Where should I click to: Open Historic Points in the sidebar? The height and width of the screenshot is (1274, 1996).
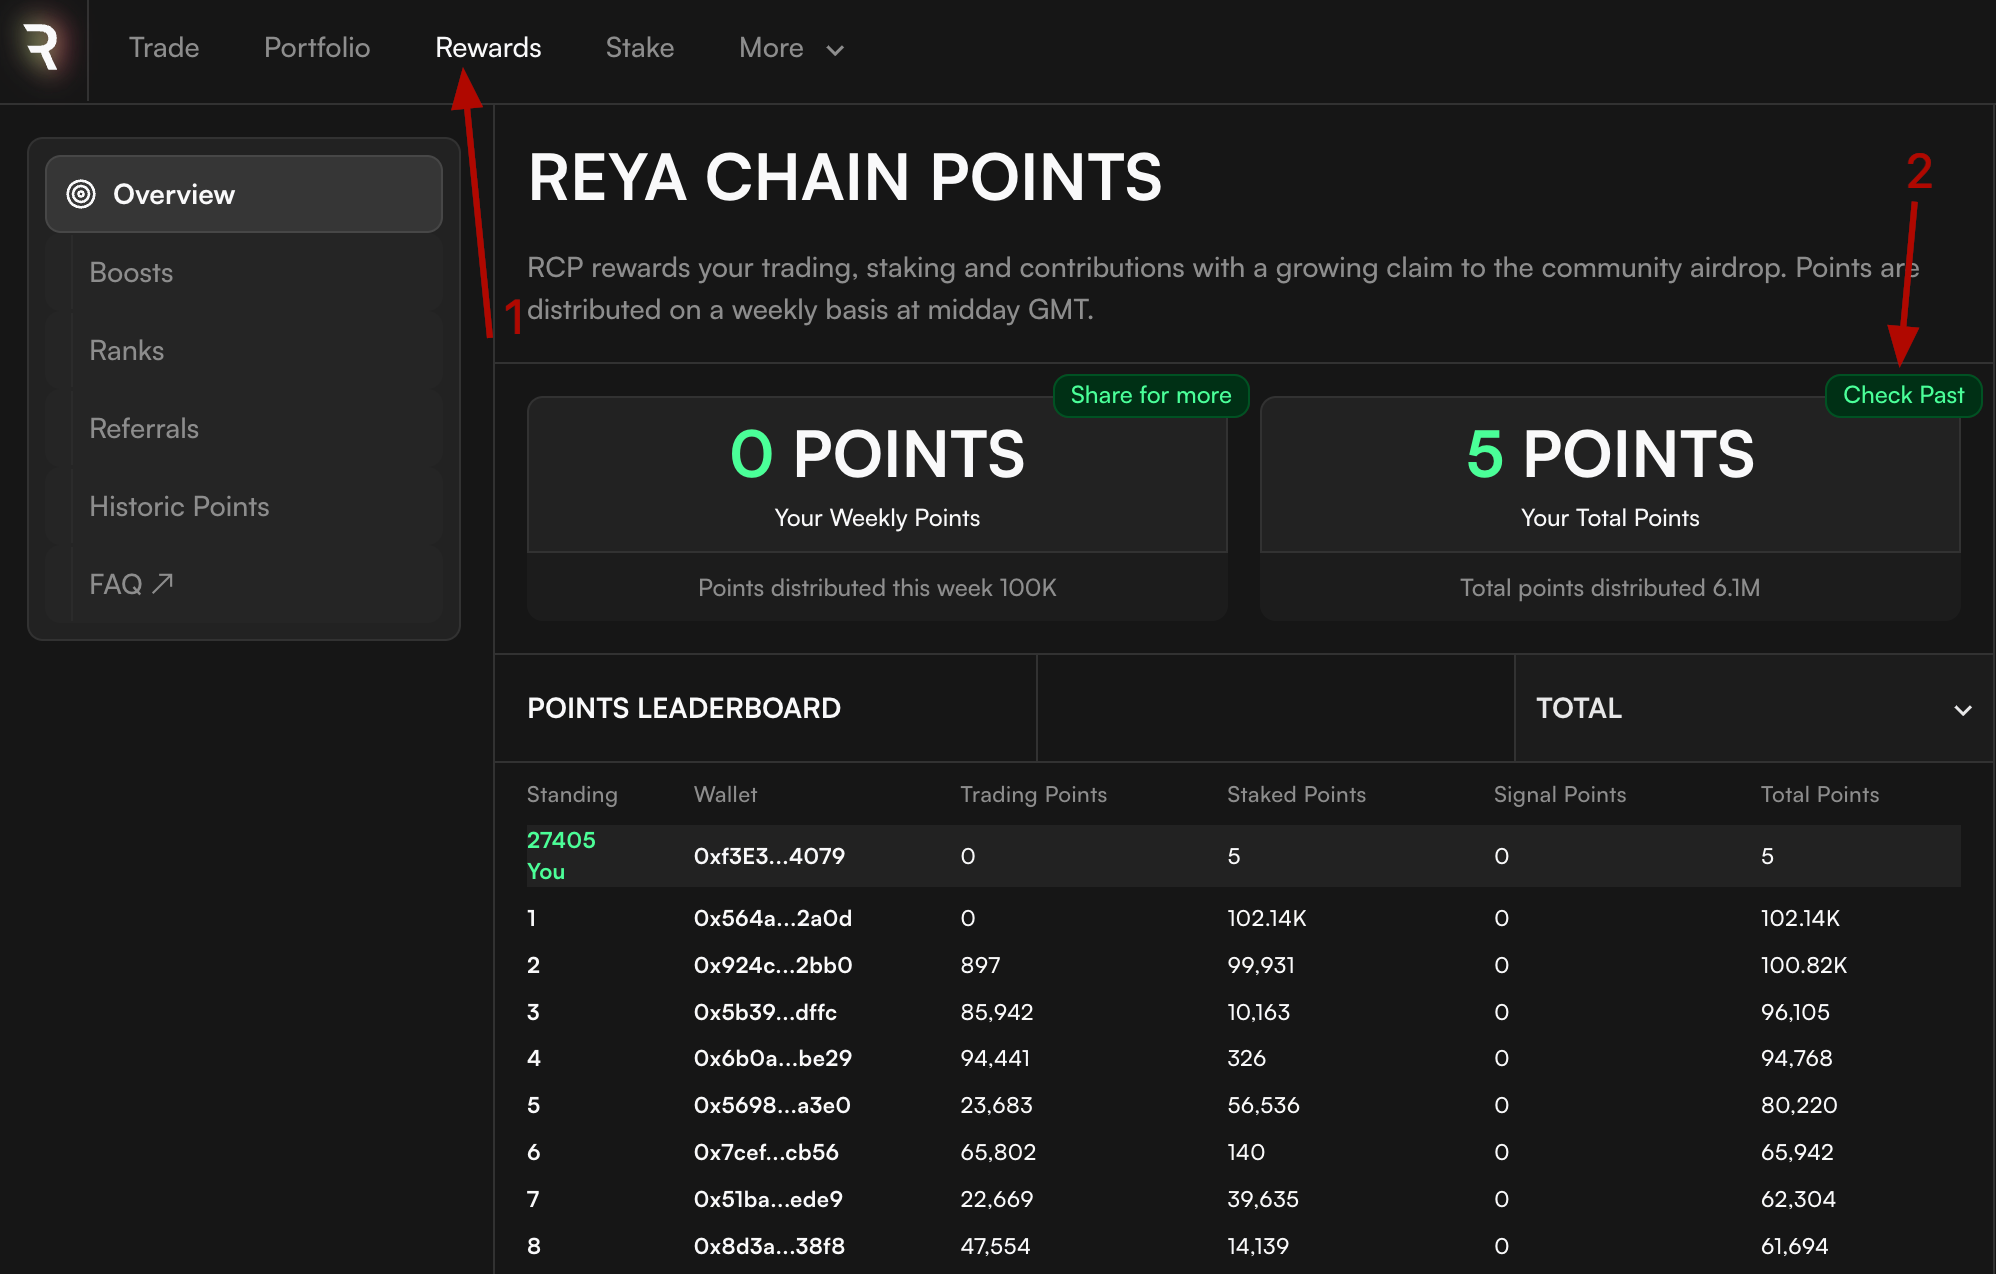coord(244,506)
